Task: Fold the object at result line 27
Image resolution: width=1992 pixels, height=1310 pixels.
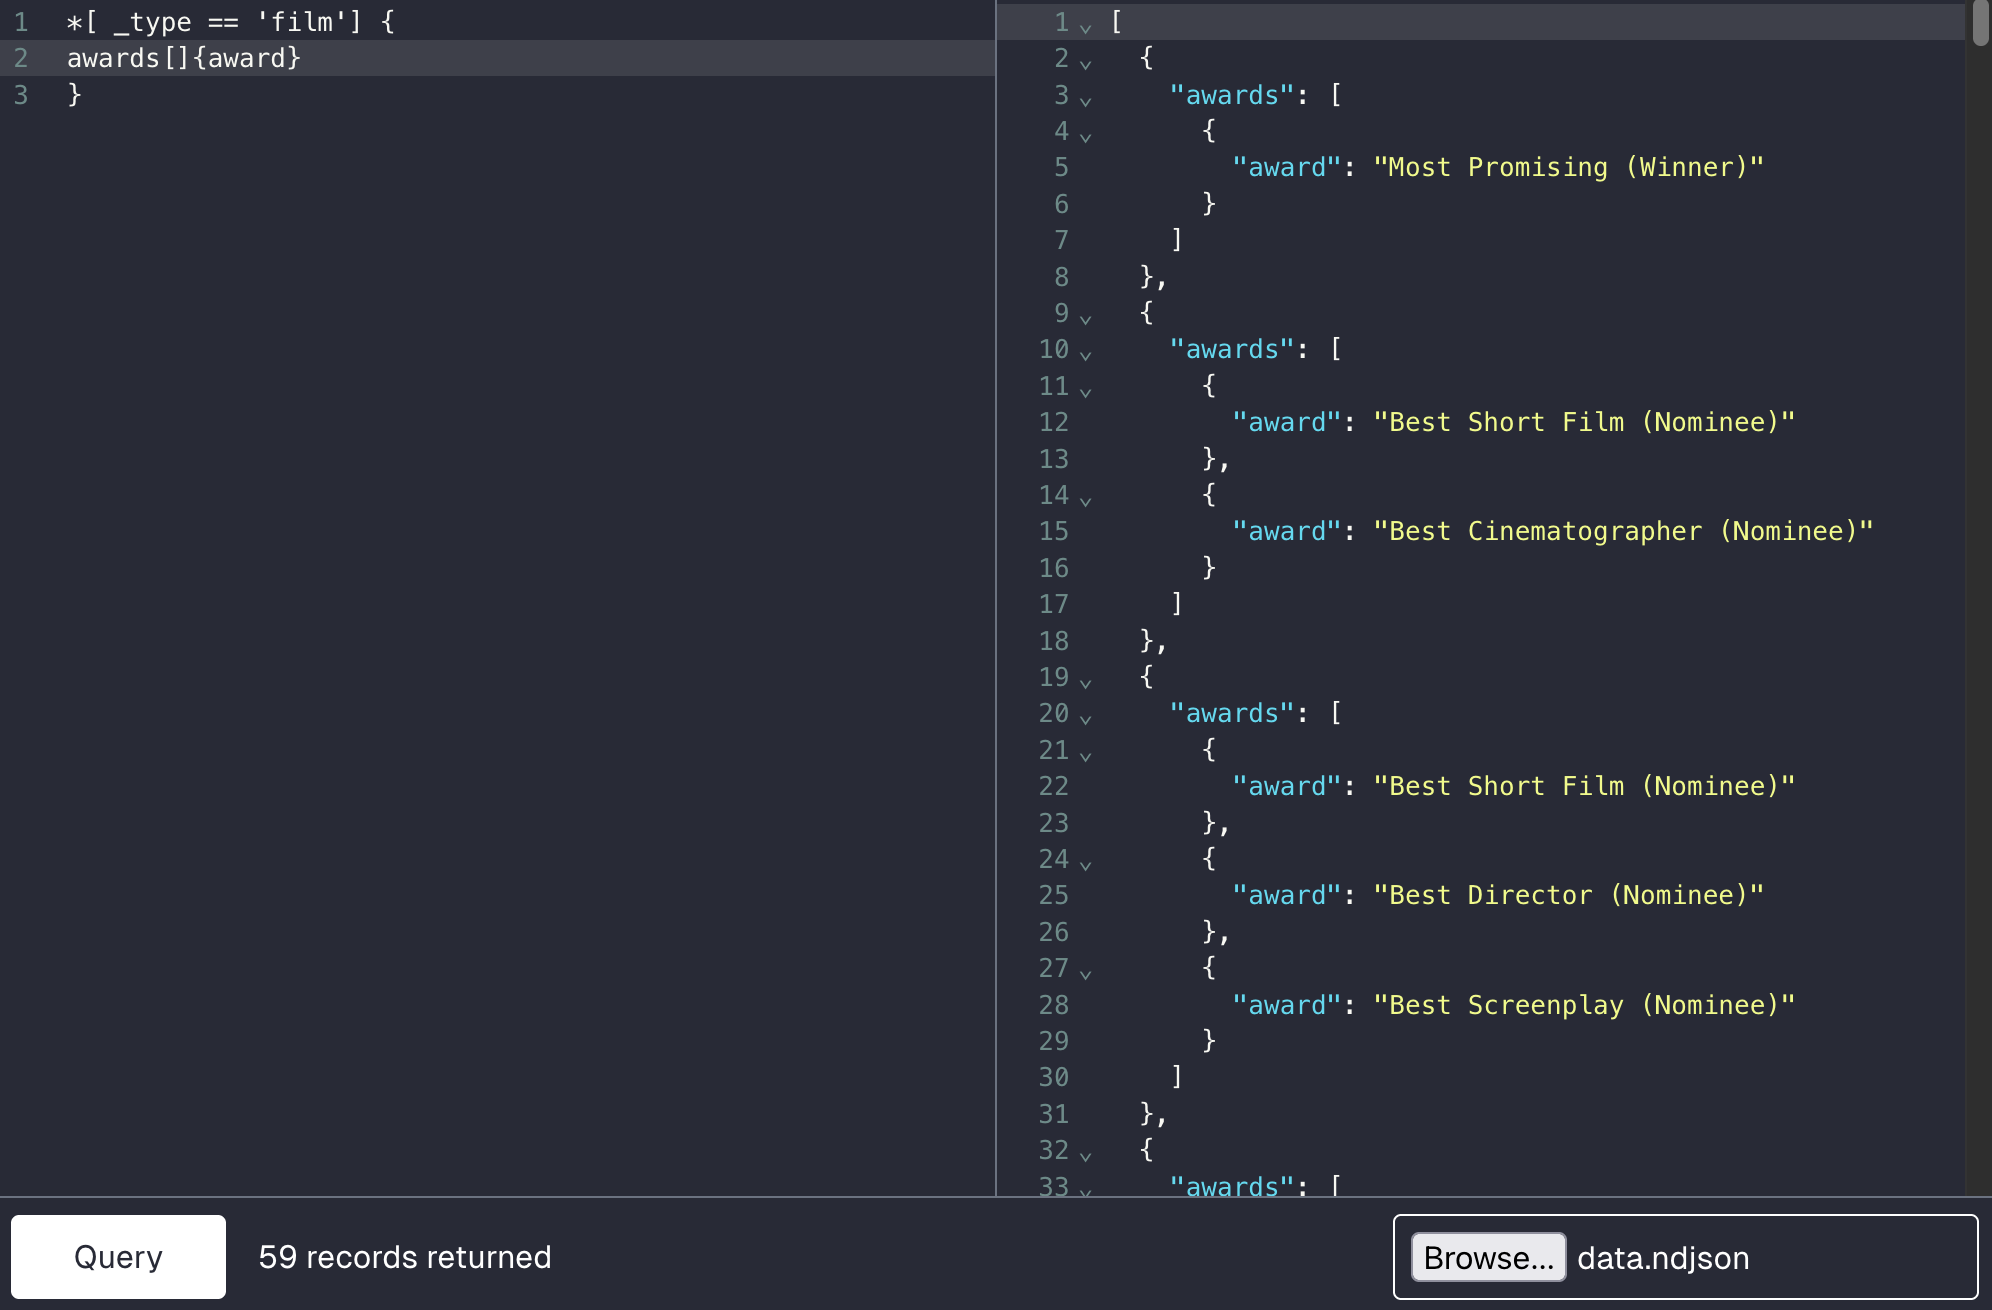Action: (x=1085, y=972)
